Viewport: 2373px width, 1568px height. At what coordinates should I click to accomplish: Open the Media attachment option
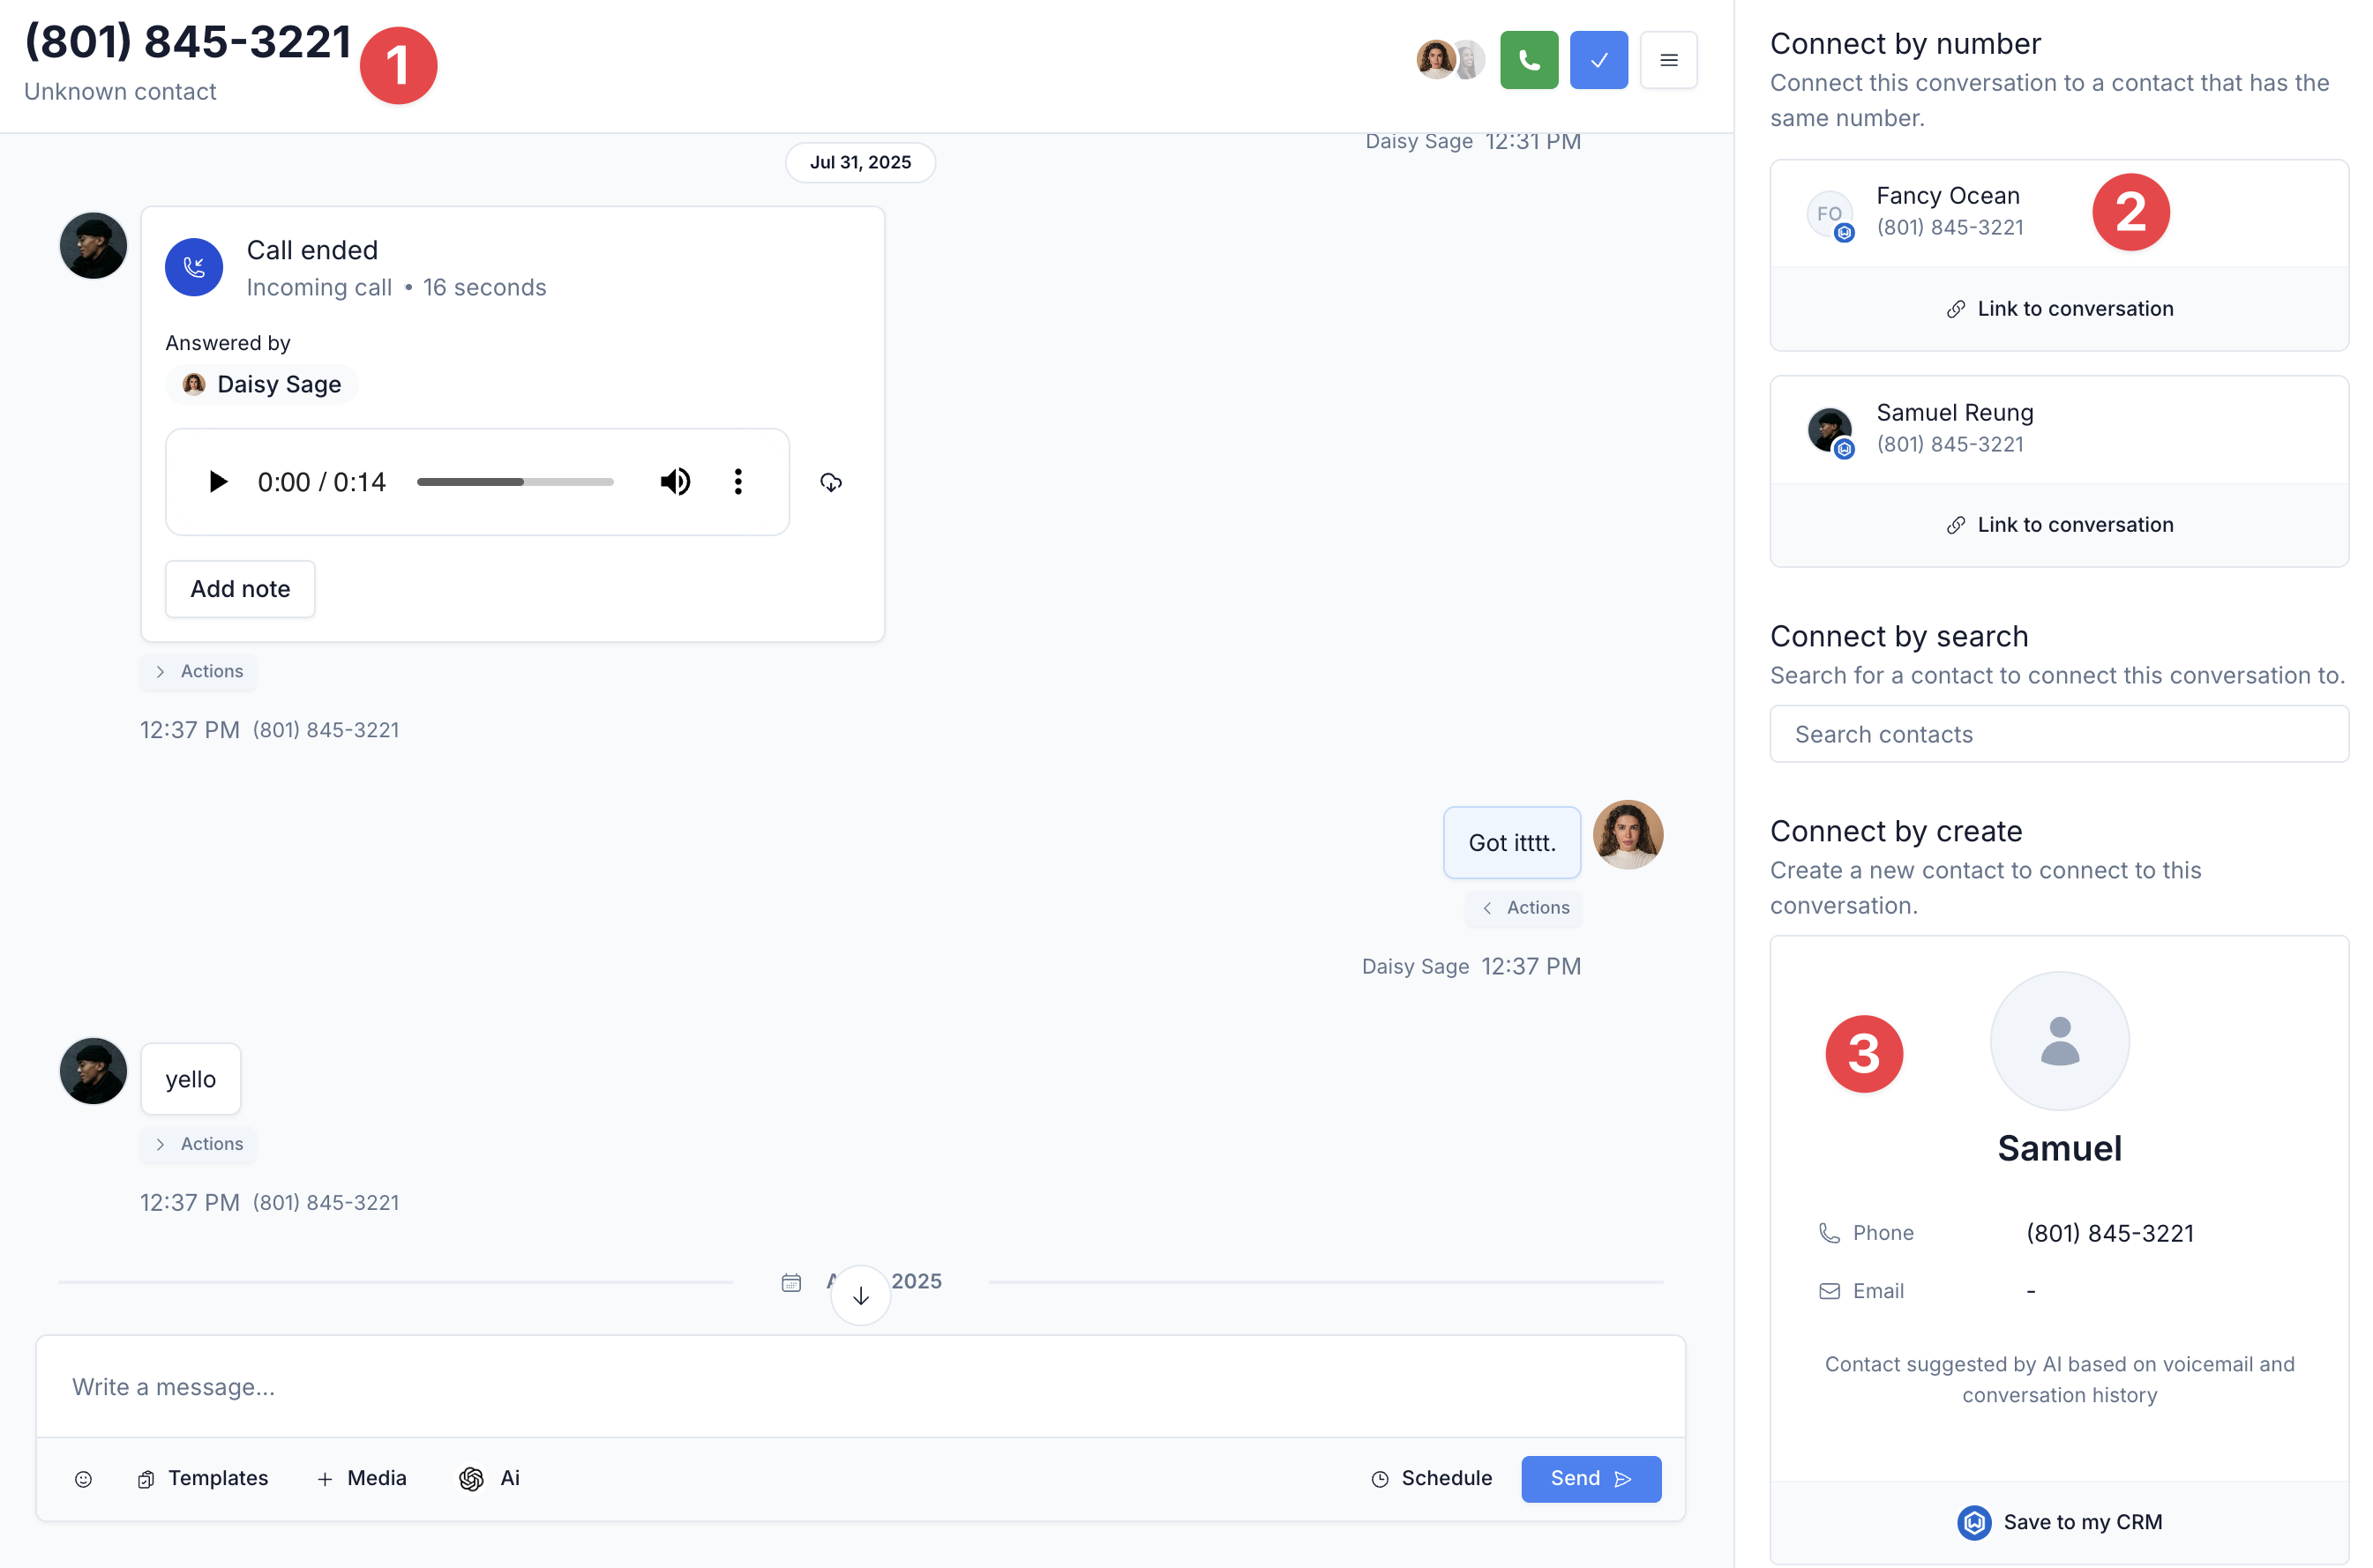click(x=362, y=1478)
